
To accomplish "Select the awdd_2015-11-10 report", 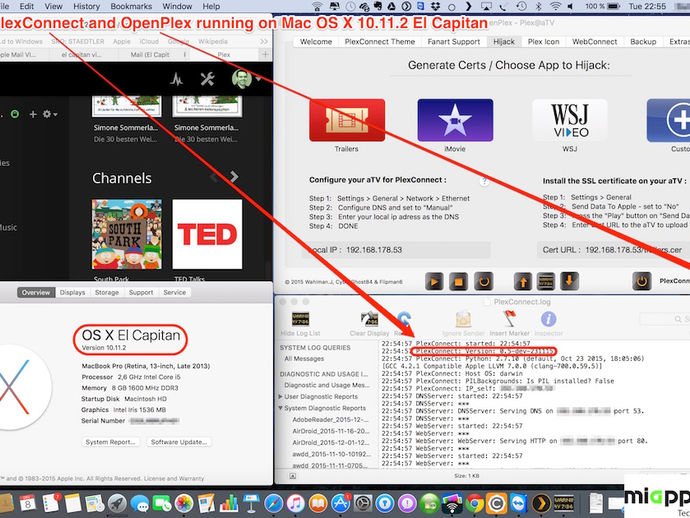I will click(331, 454).
